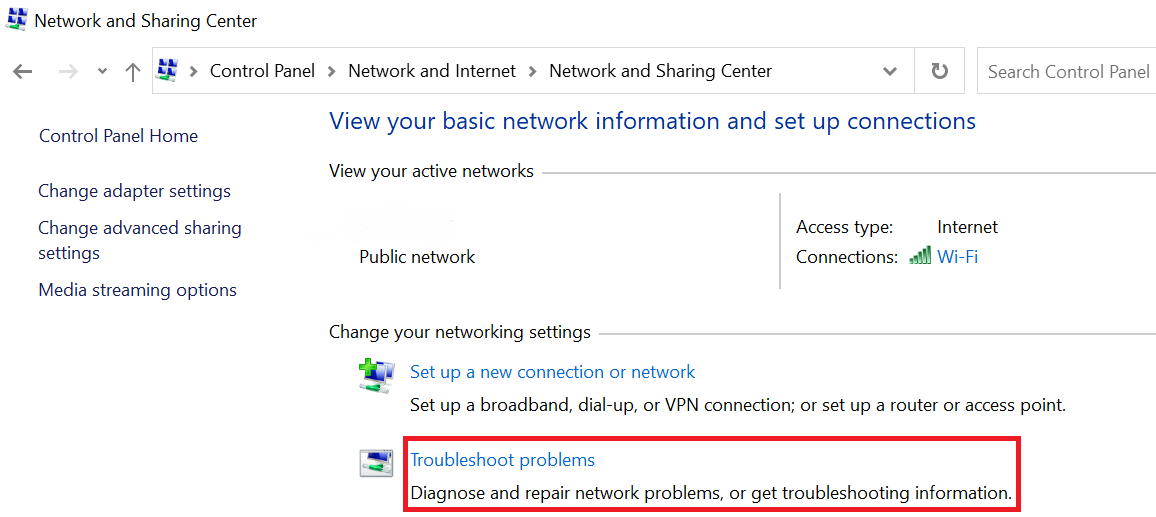Click the Control Panel icon in address bar
1156x517 pixels.
[167, 71]
